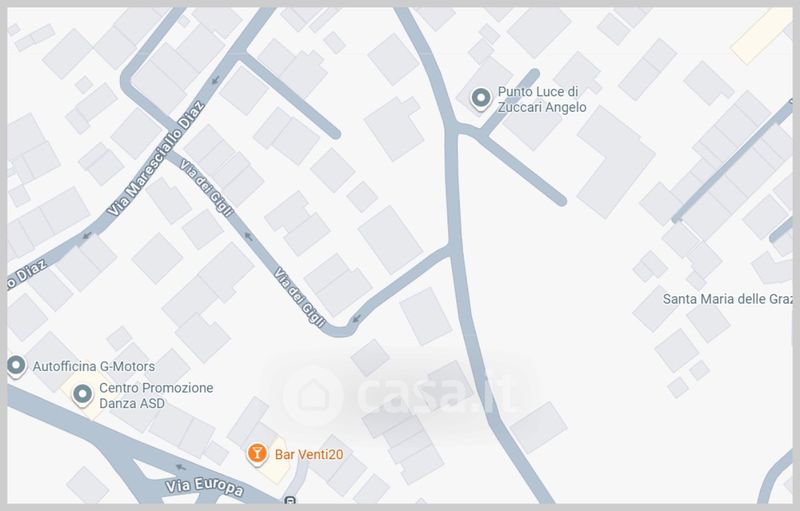This screenshot has height=511, width=800.
Task: Click the Punto Luce di Zuccari Angelo text
Action: (542, 99)
